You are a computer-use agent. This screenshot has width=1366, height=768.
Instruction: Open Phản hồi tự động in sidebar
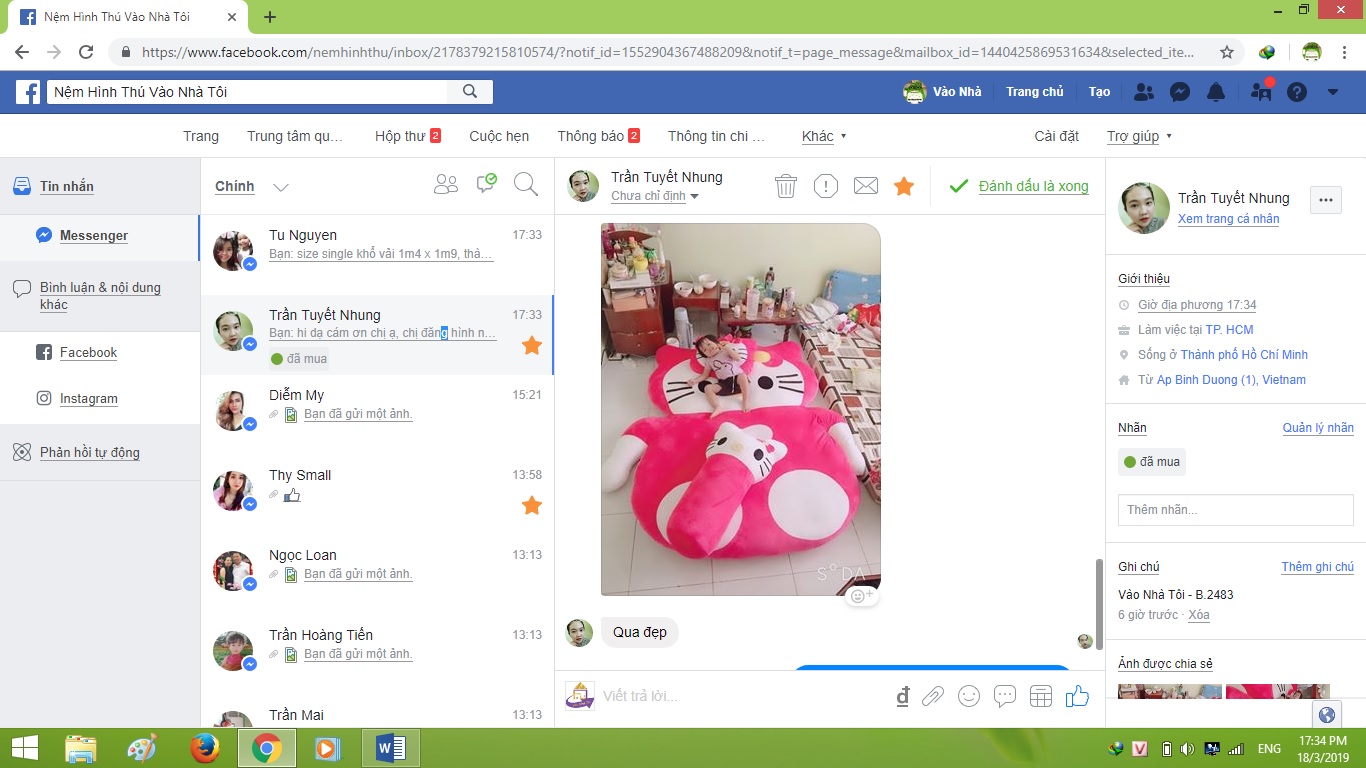pyautogui.click(x=90, y=453)
